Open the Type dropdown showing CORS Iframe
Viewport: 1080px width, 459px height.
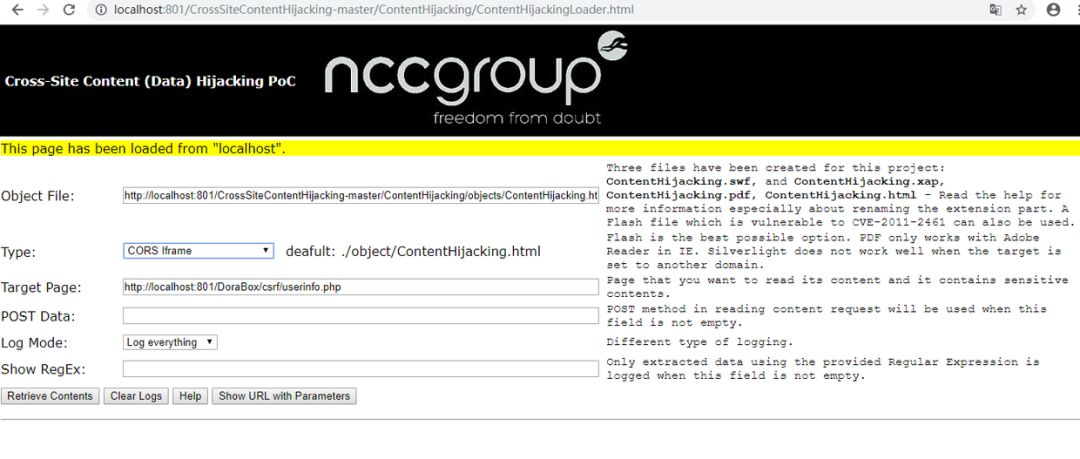coord(198,251)
